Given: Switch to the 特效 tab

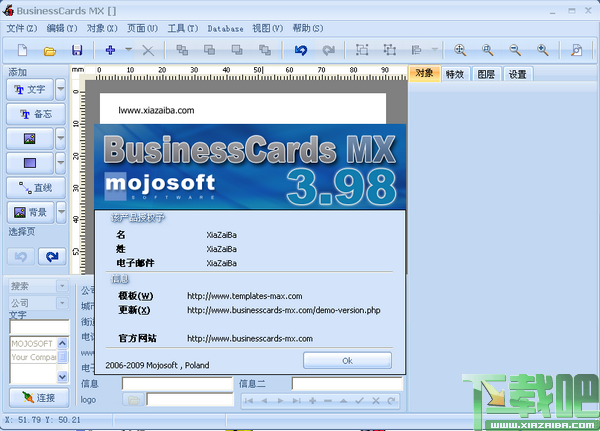Looking at the screenshot, I should [455, 74].
